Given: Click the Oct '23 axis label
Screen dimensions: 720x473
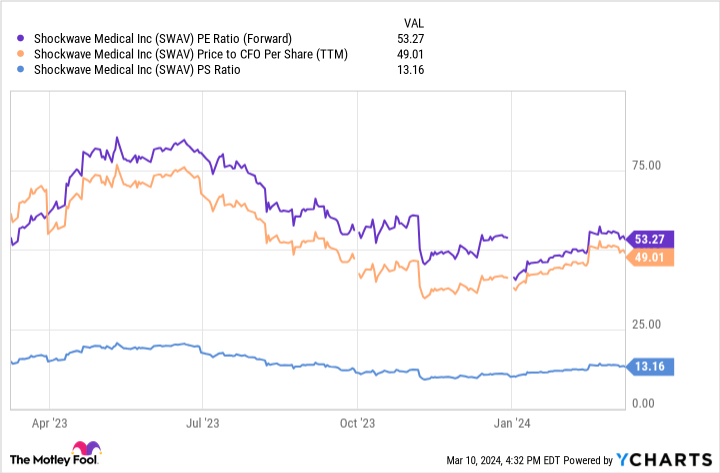Looking at the screenshot, I should point(357,424).
